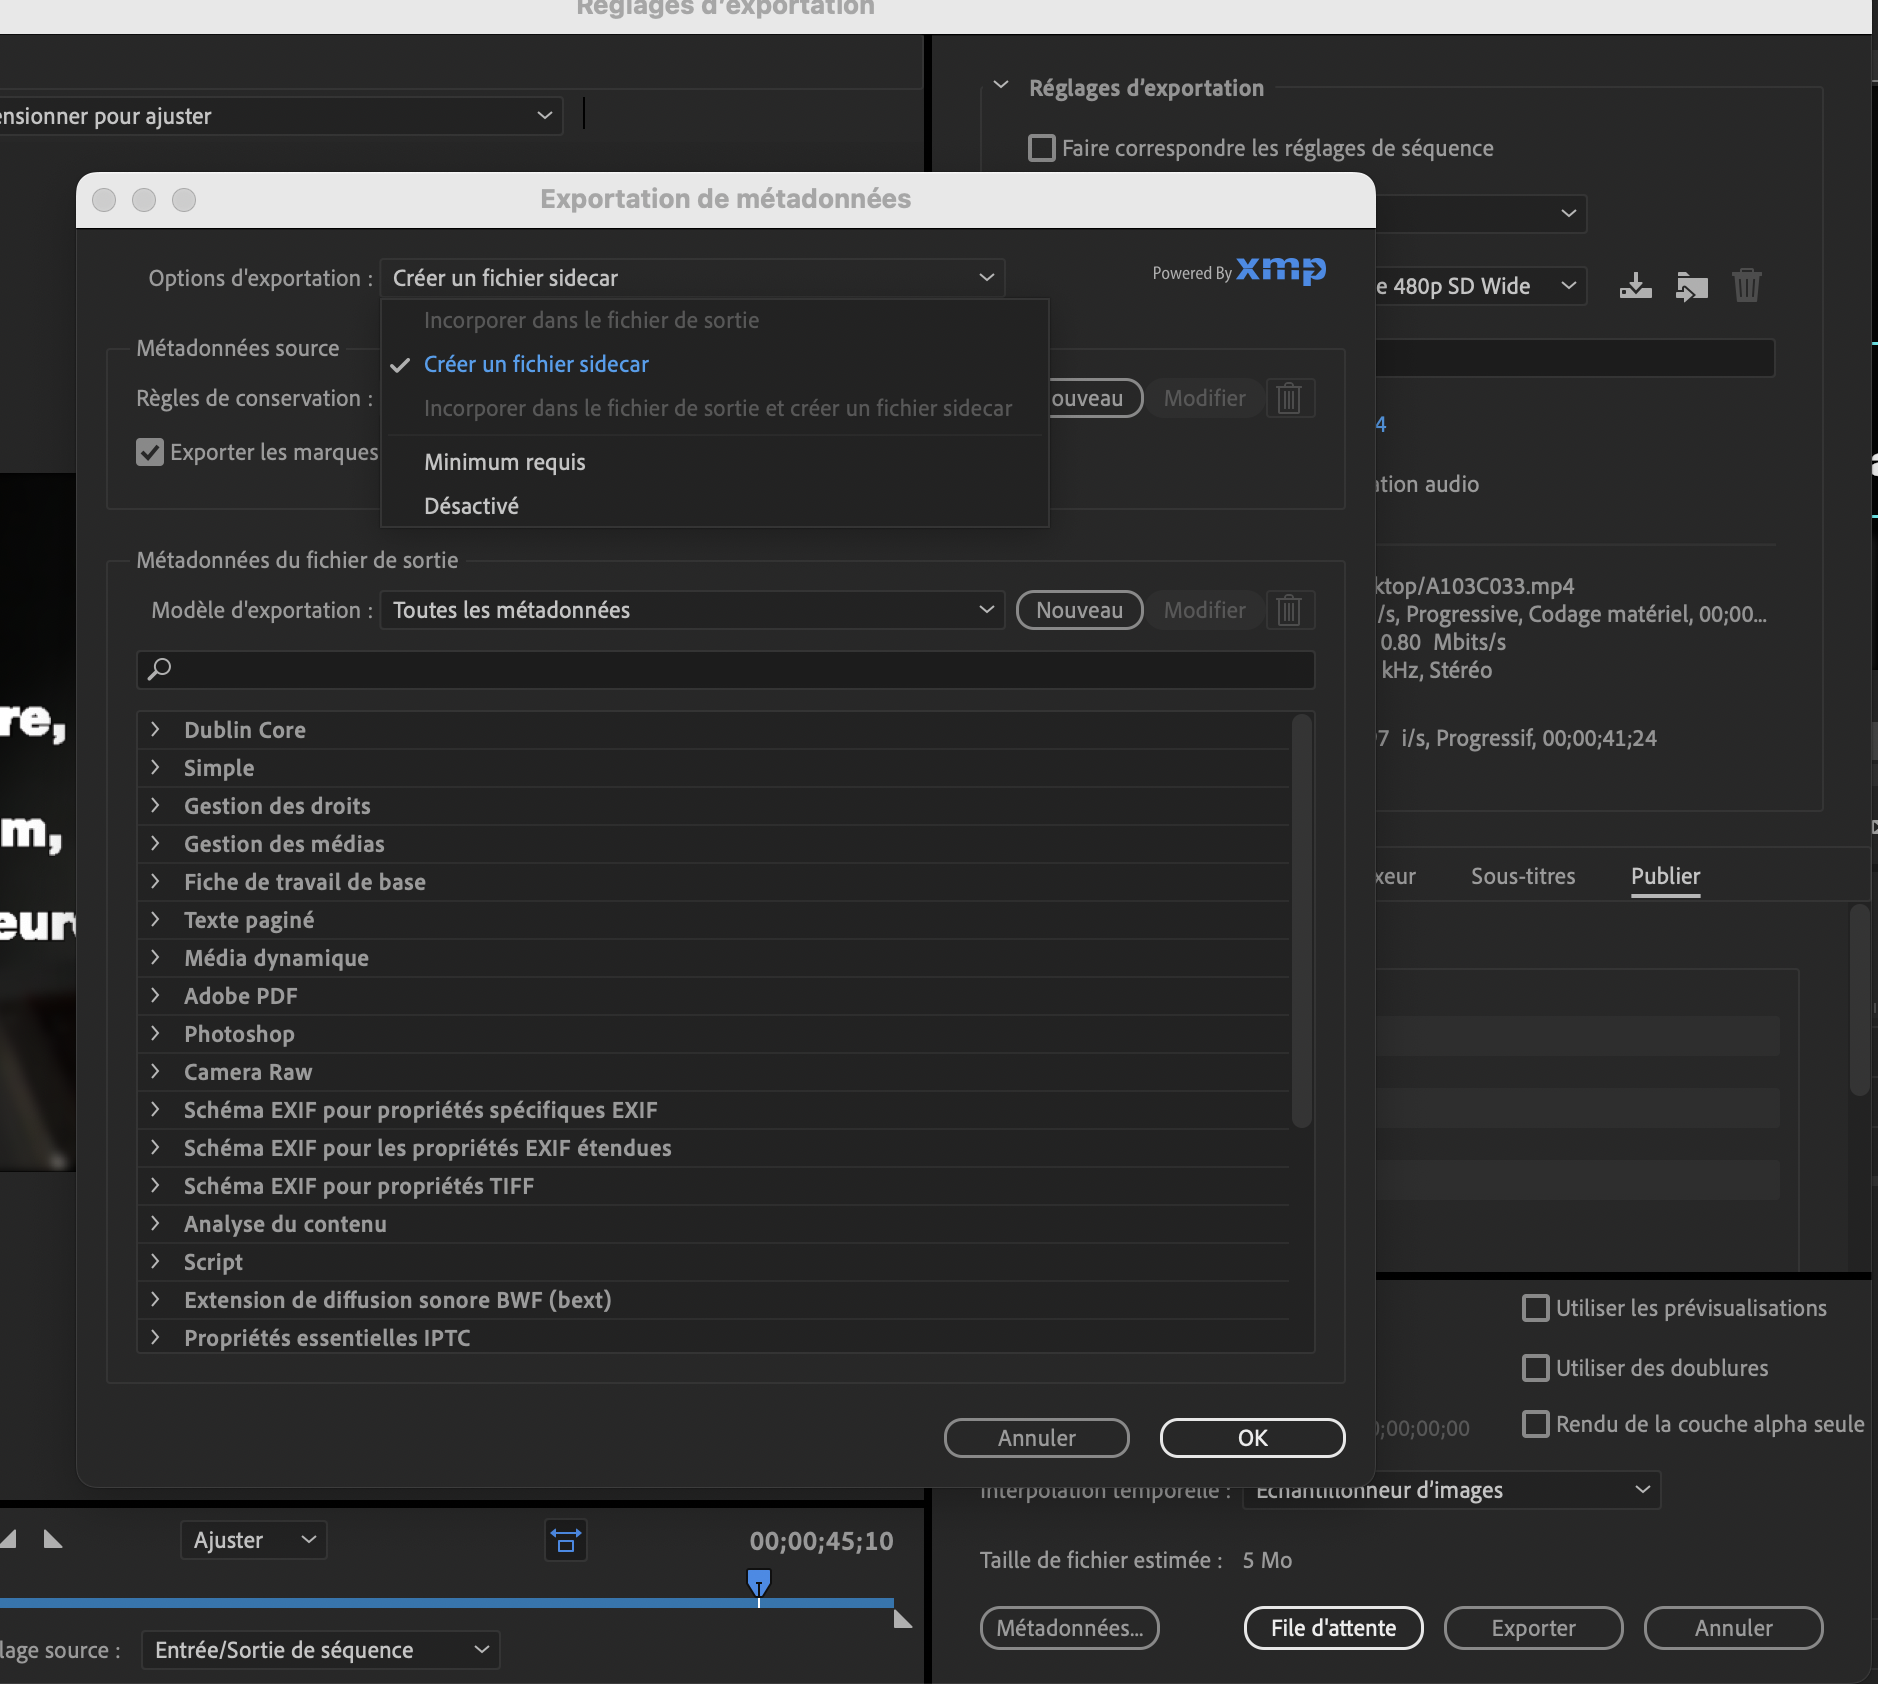Expand the Camera Raw schema
The height and width of the screenshot is (1684, 1878).
click(156, 1072)
